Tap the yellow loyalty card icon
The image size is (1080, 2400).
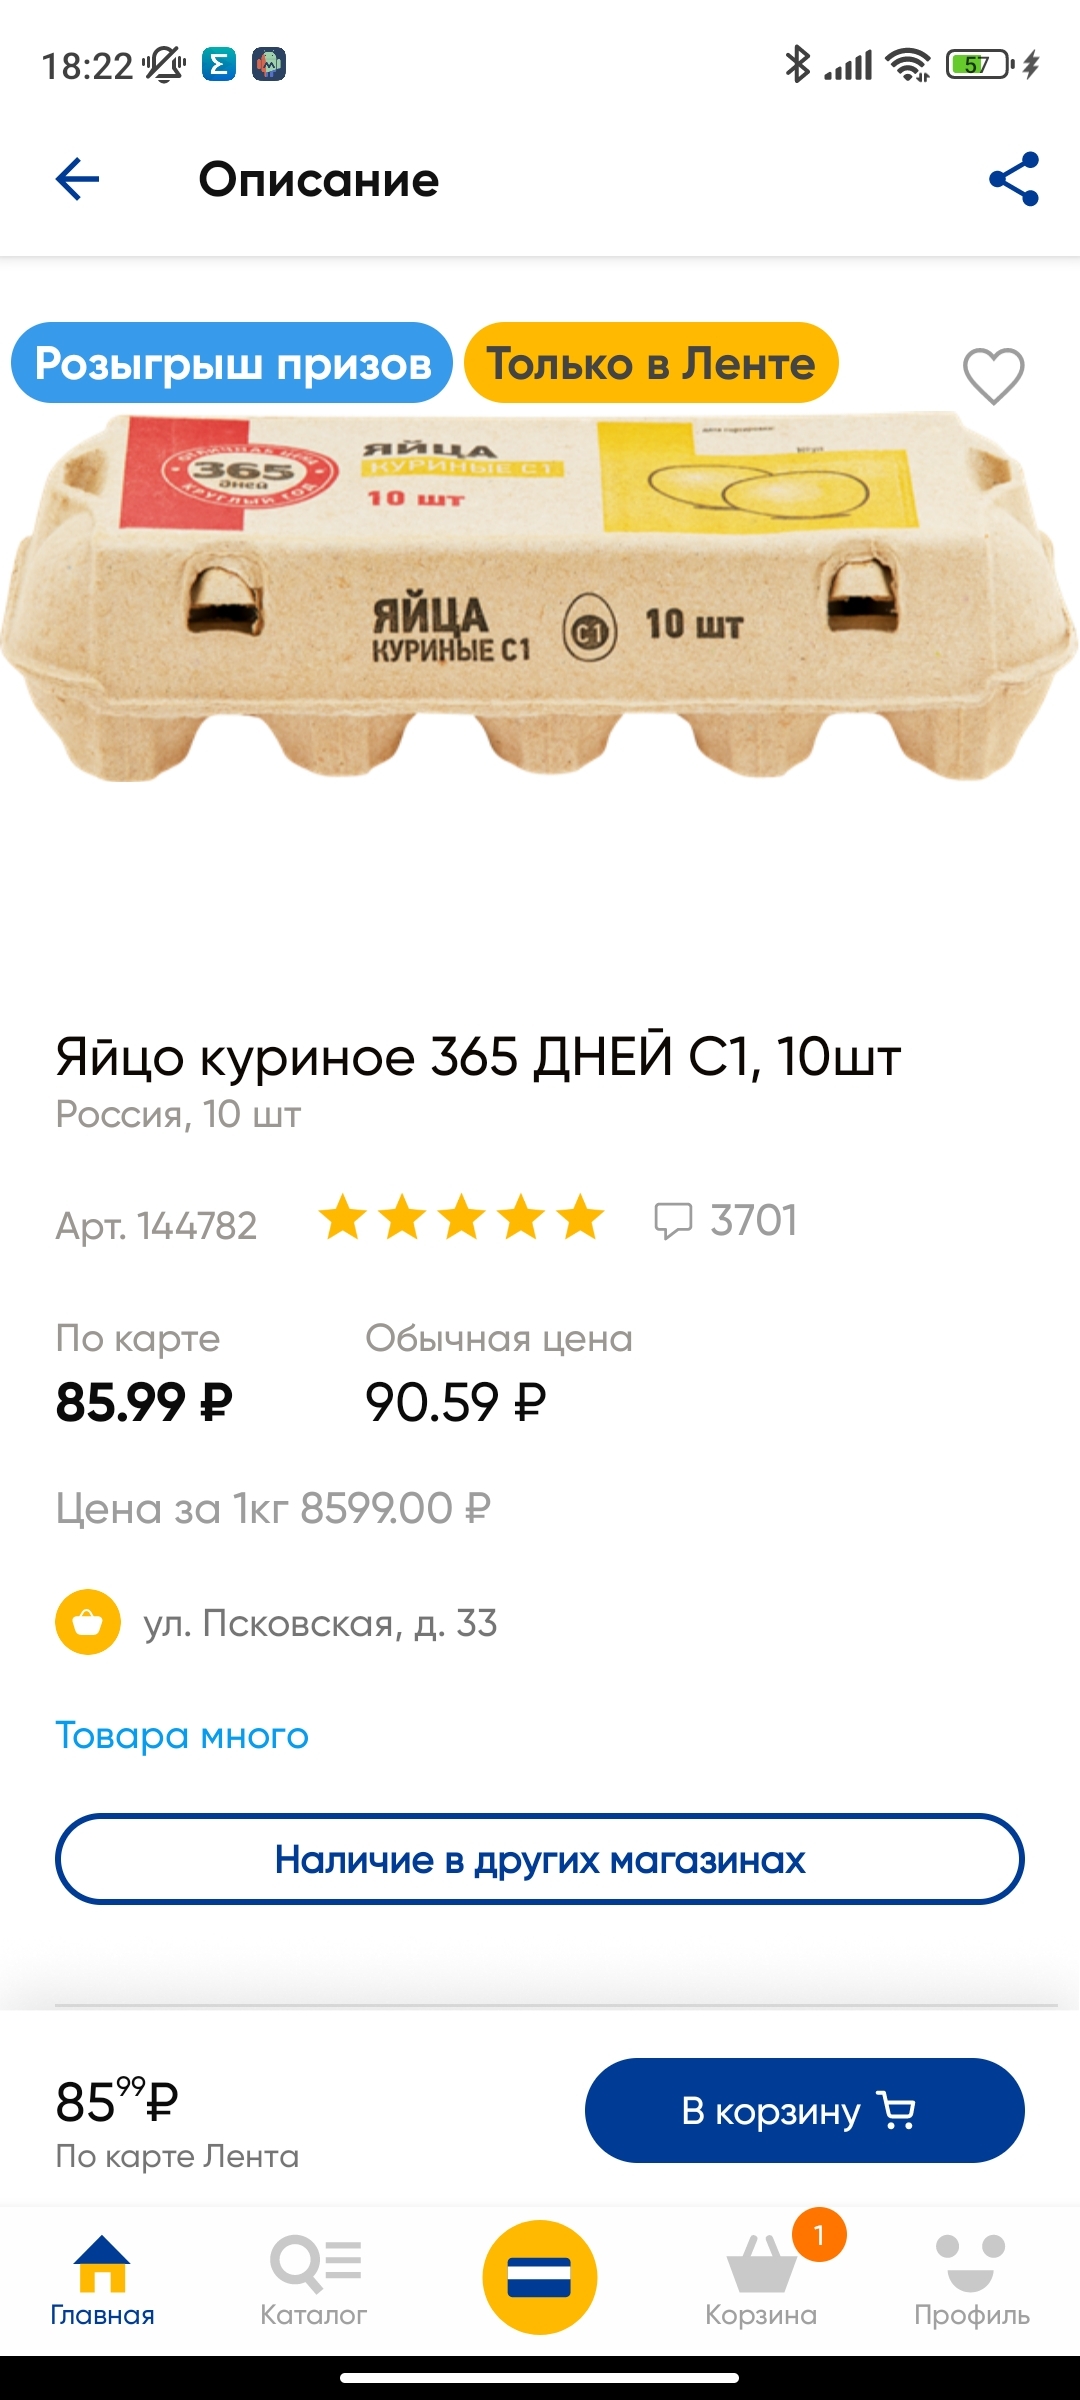click(540, 2278)
